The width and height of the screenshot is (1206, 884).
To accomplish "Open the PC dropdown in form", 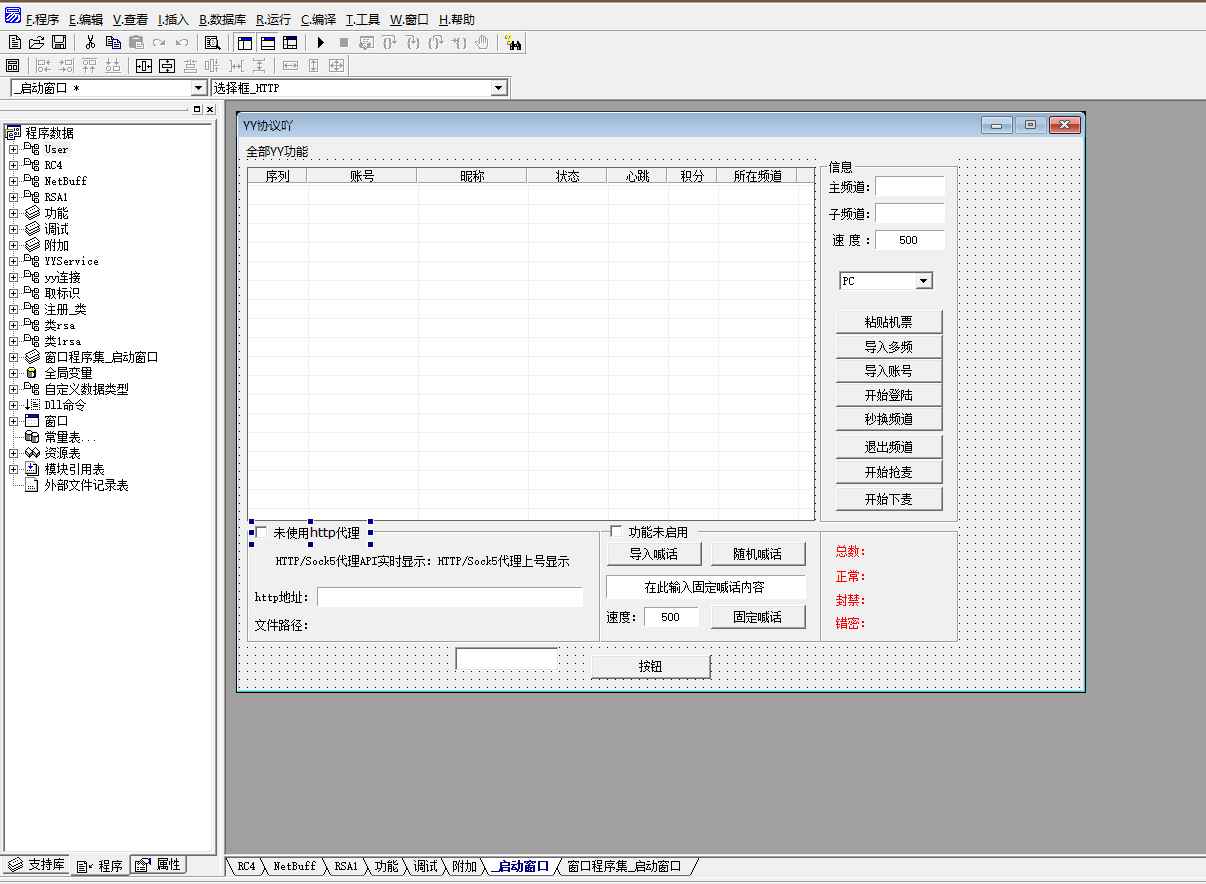I will pos(924,281).
